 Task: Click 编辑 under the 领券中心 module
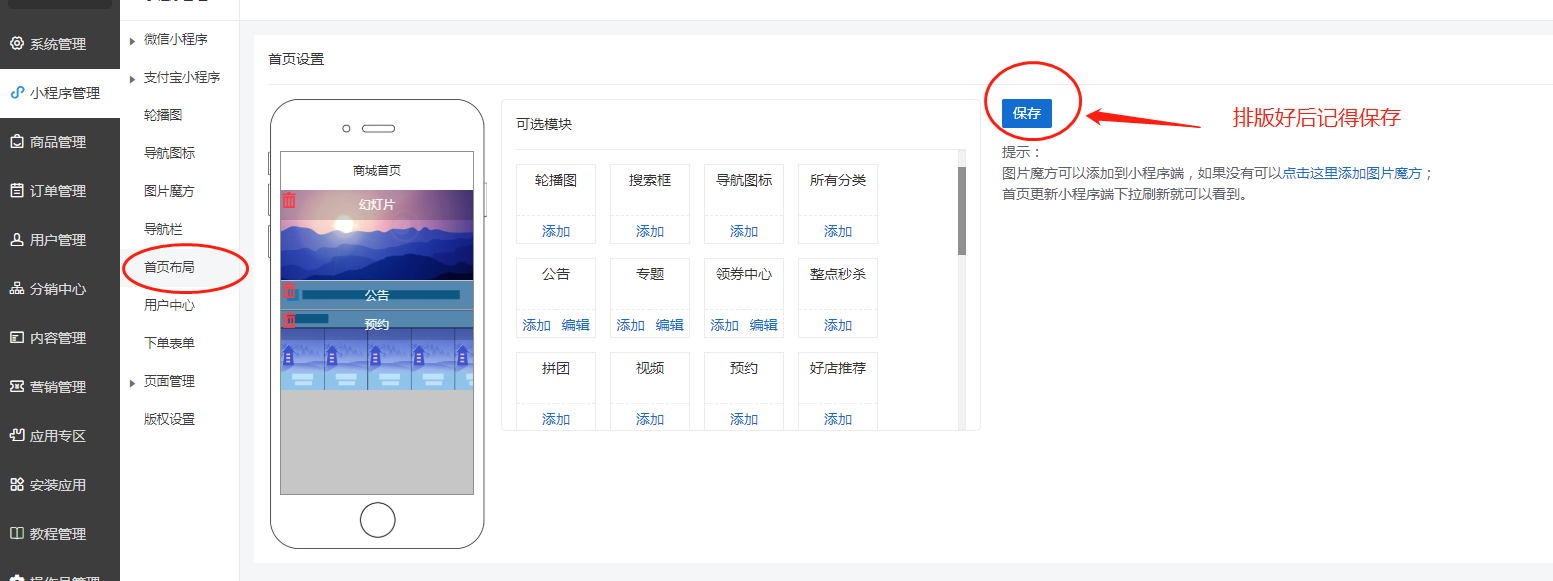(x=764, y=325)
